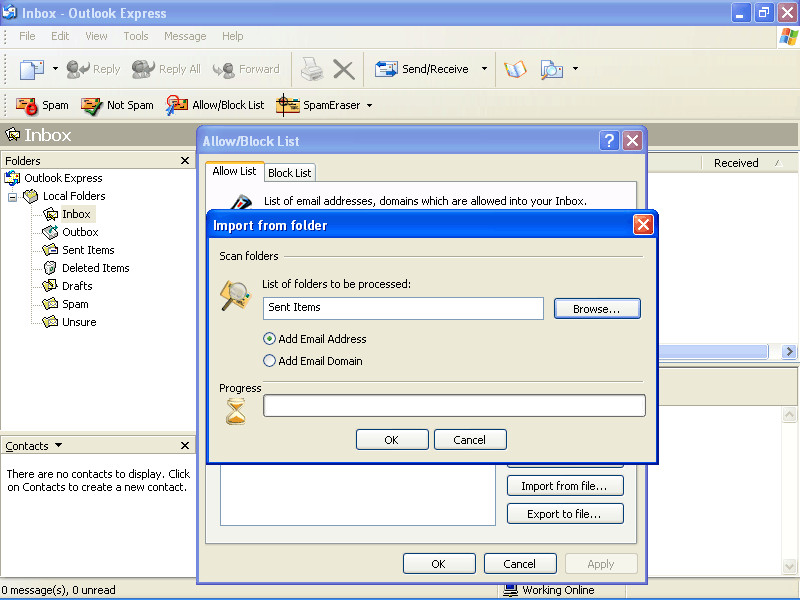Image resolution: width=800 pixels, height=600 pixels.
Task: Open the Send/Receive dropdown arrow
Action: coord(484,68)
